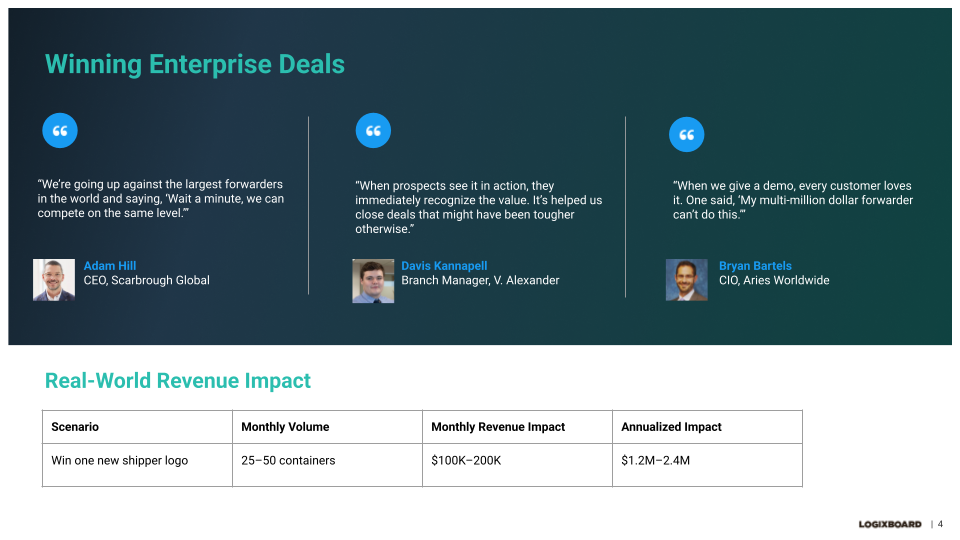Click the quote starting 'When we give a demo'
The height and width of the screenshot is (540, 960).
coord(793,200)
